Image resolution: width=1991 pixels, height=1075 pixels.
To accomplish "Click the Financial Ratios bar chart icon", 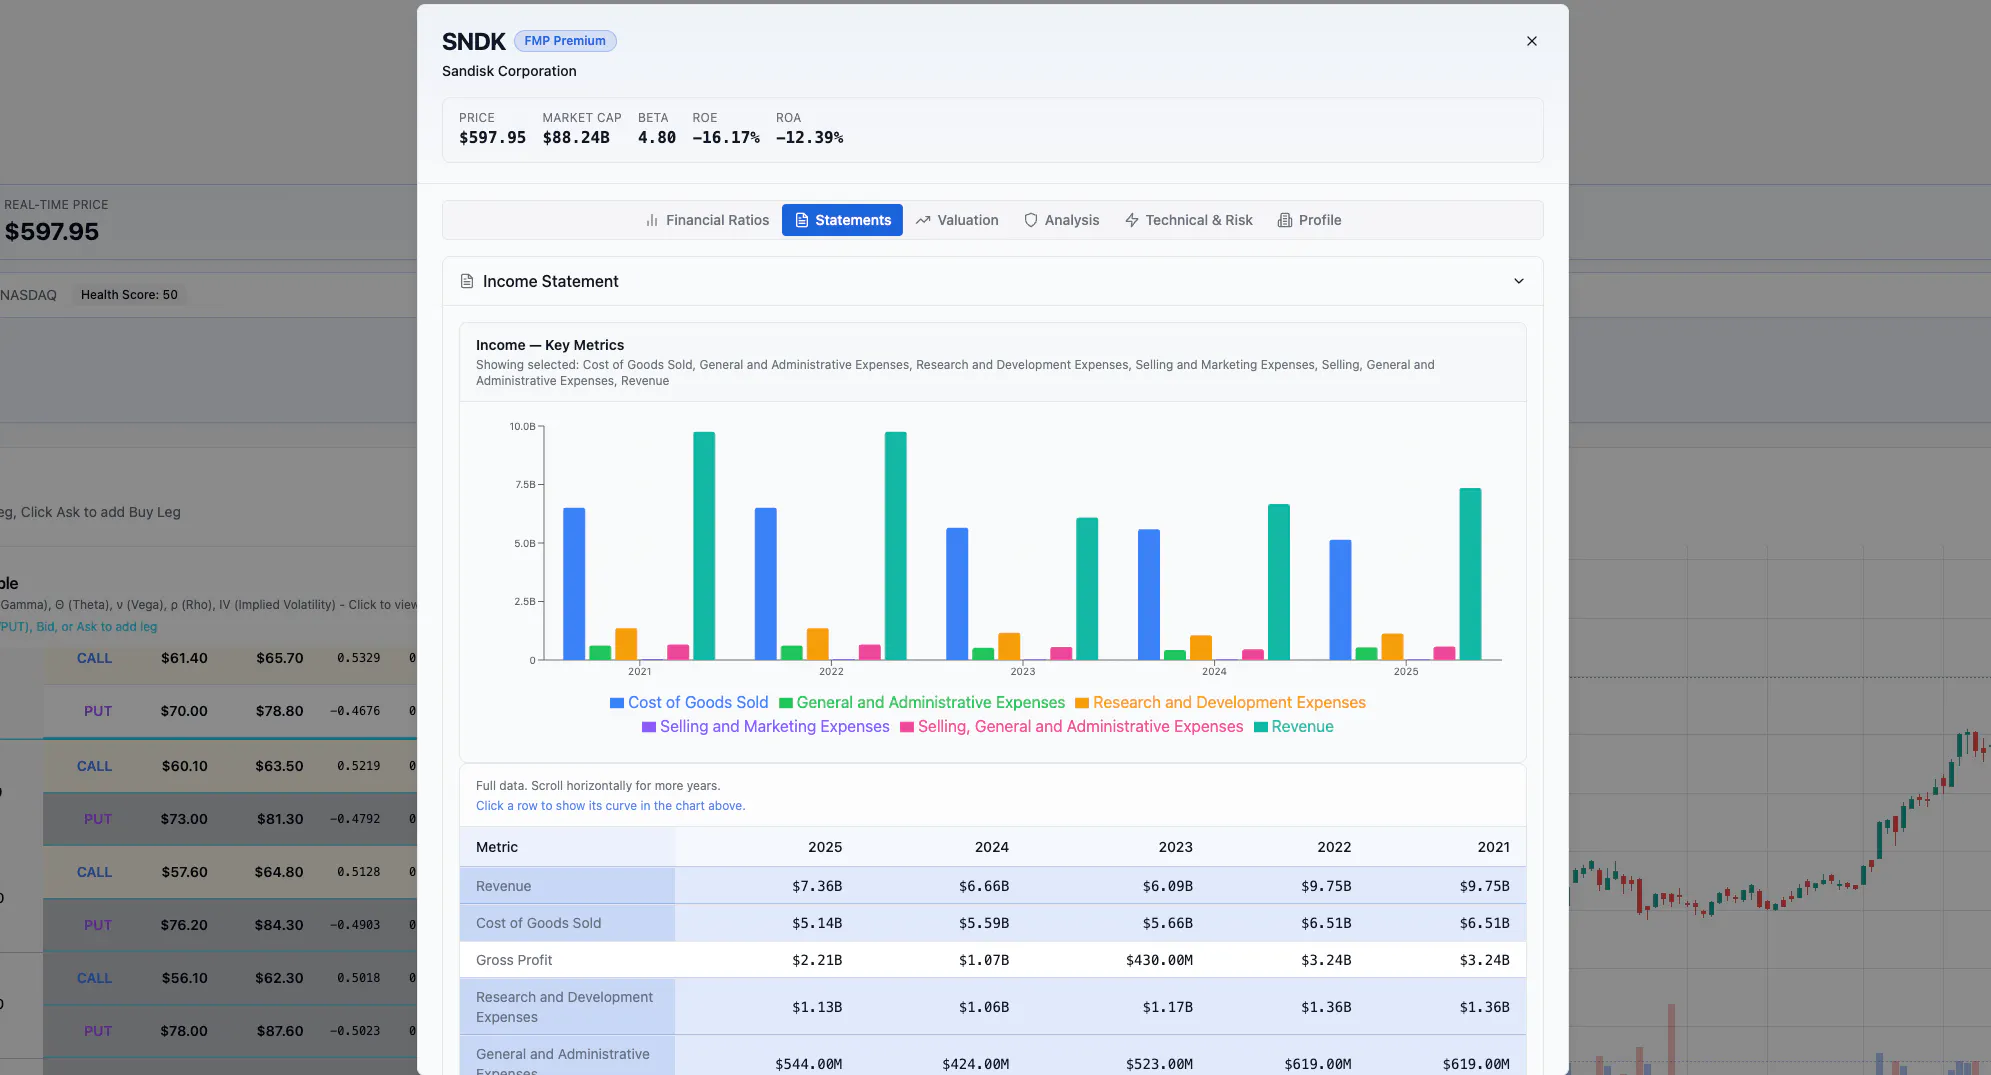I will click(x=652, y=220).
